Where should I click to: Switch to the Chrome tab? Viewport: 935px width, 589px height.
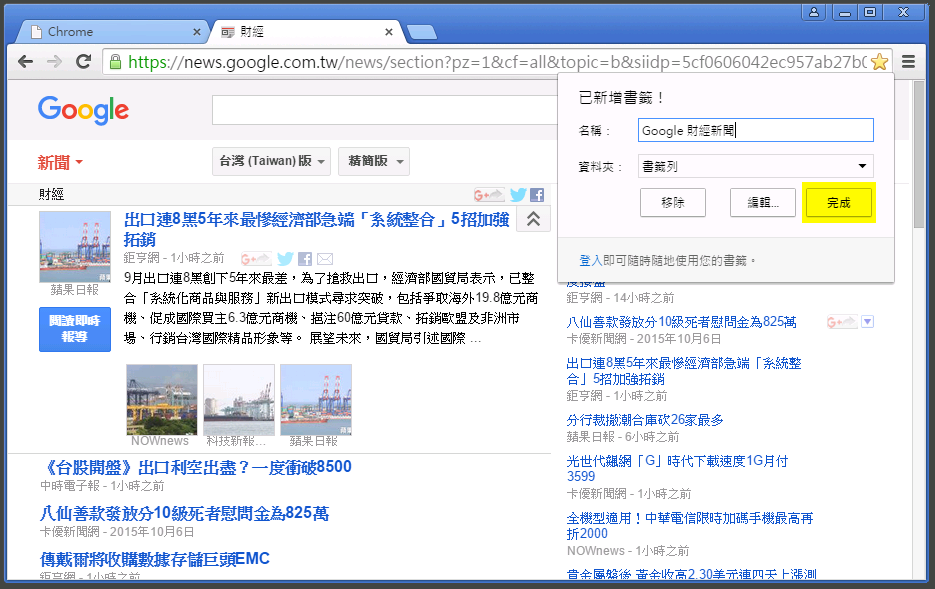(113, 32)
